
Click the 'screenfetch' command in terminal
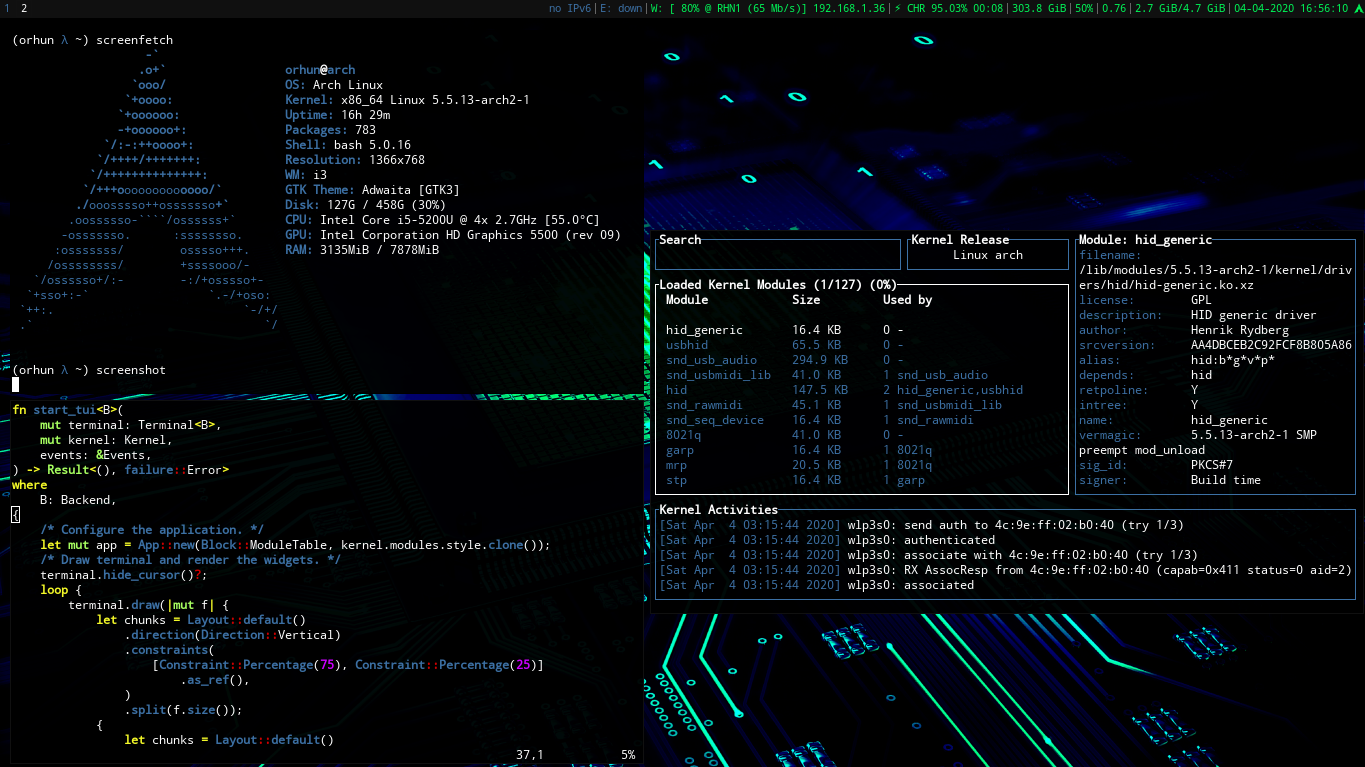tap(135, 40)
